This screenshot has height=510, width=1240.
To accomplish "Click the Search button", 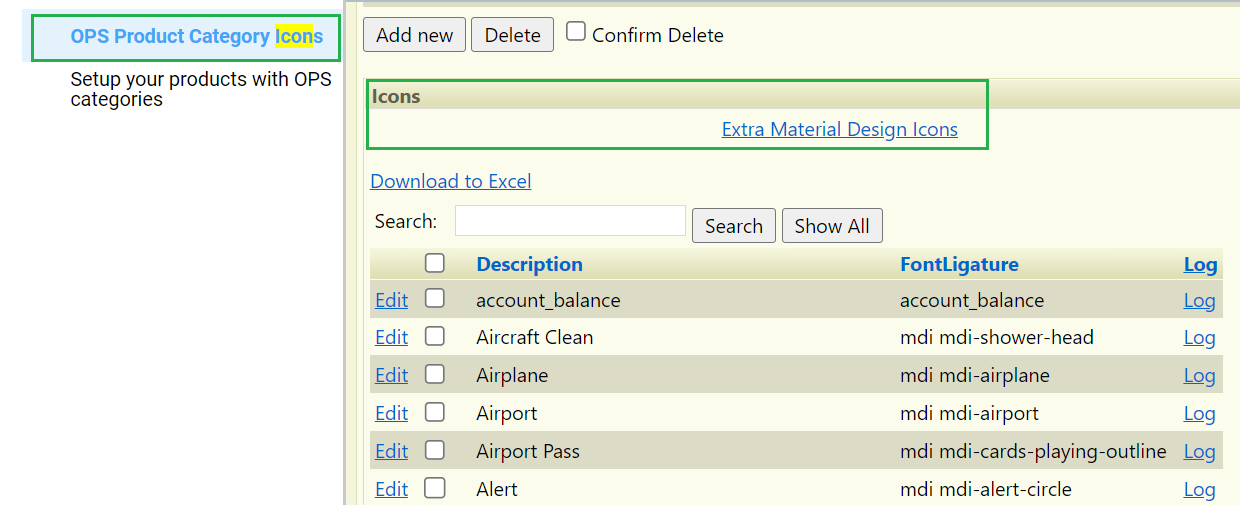I will coord(734,226).
